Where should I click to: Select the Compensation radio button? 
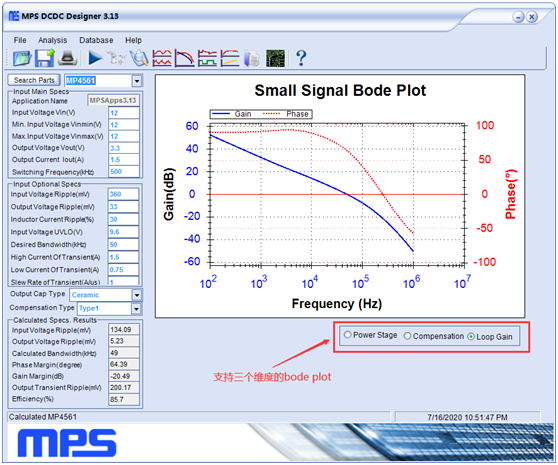coord(407,336)
